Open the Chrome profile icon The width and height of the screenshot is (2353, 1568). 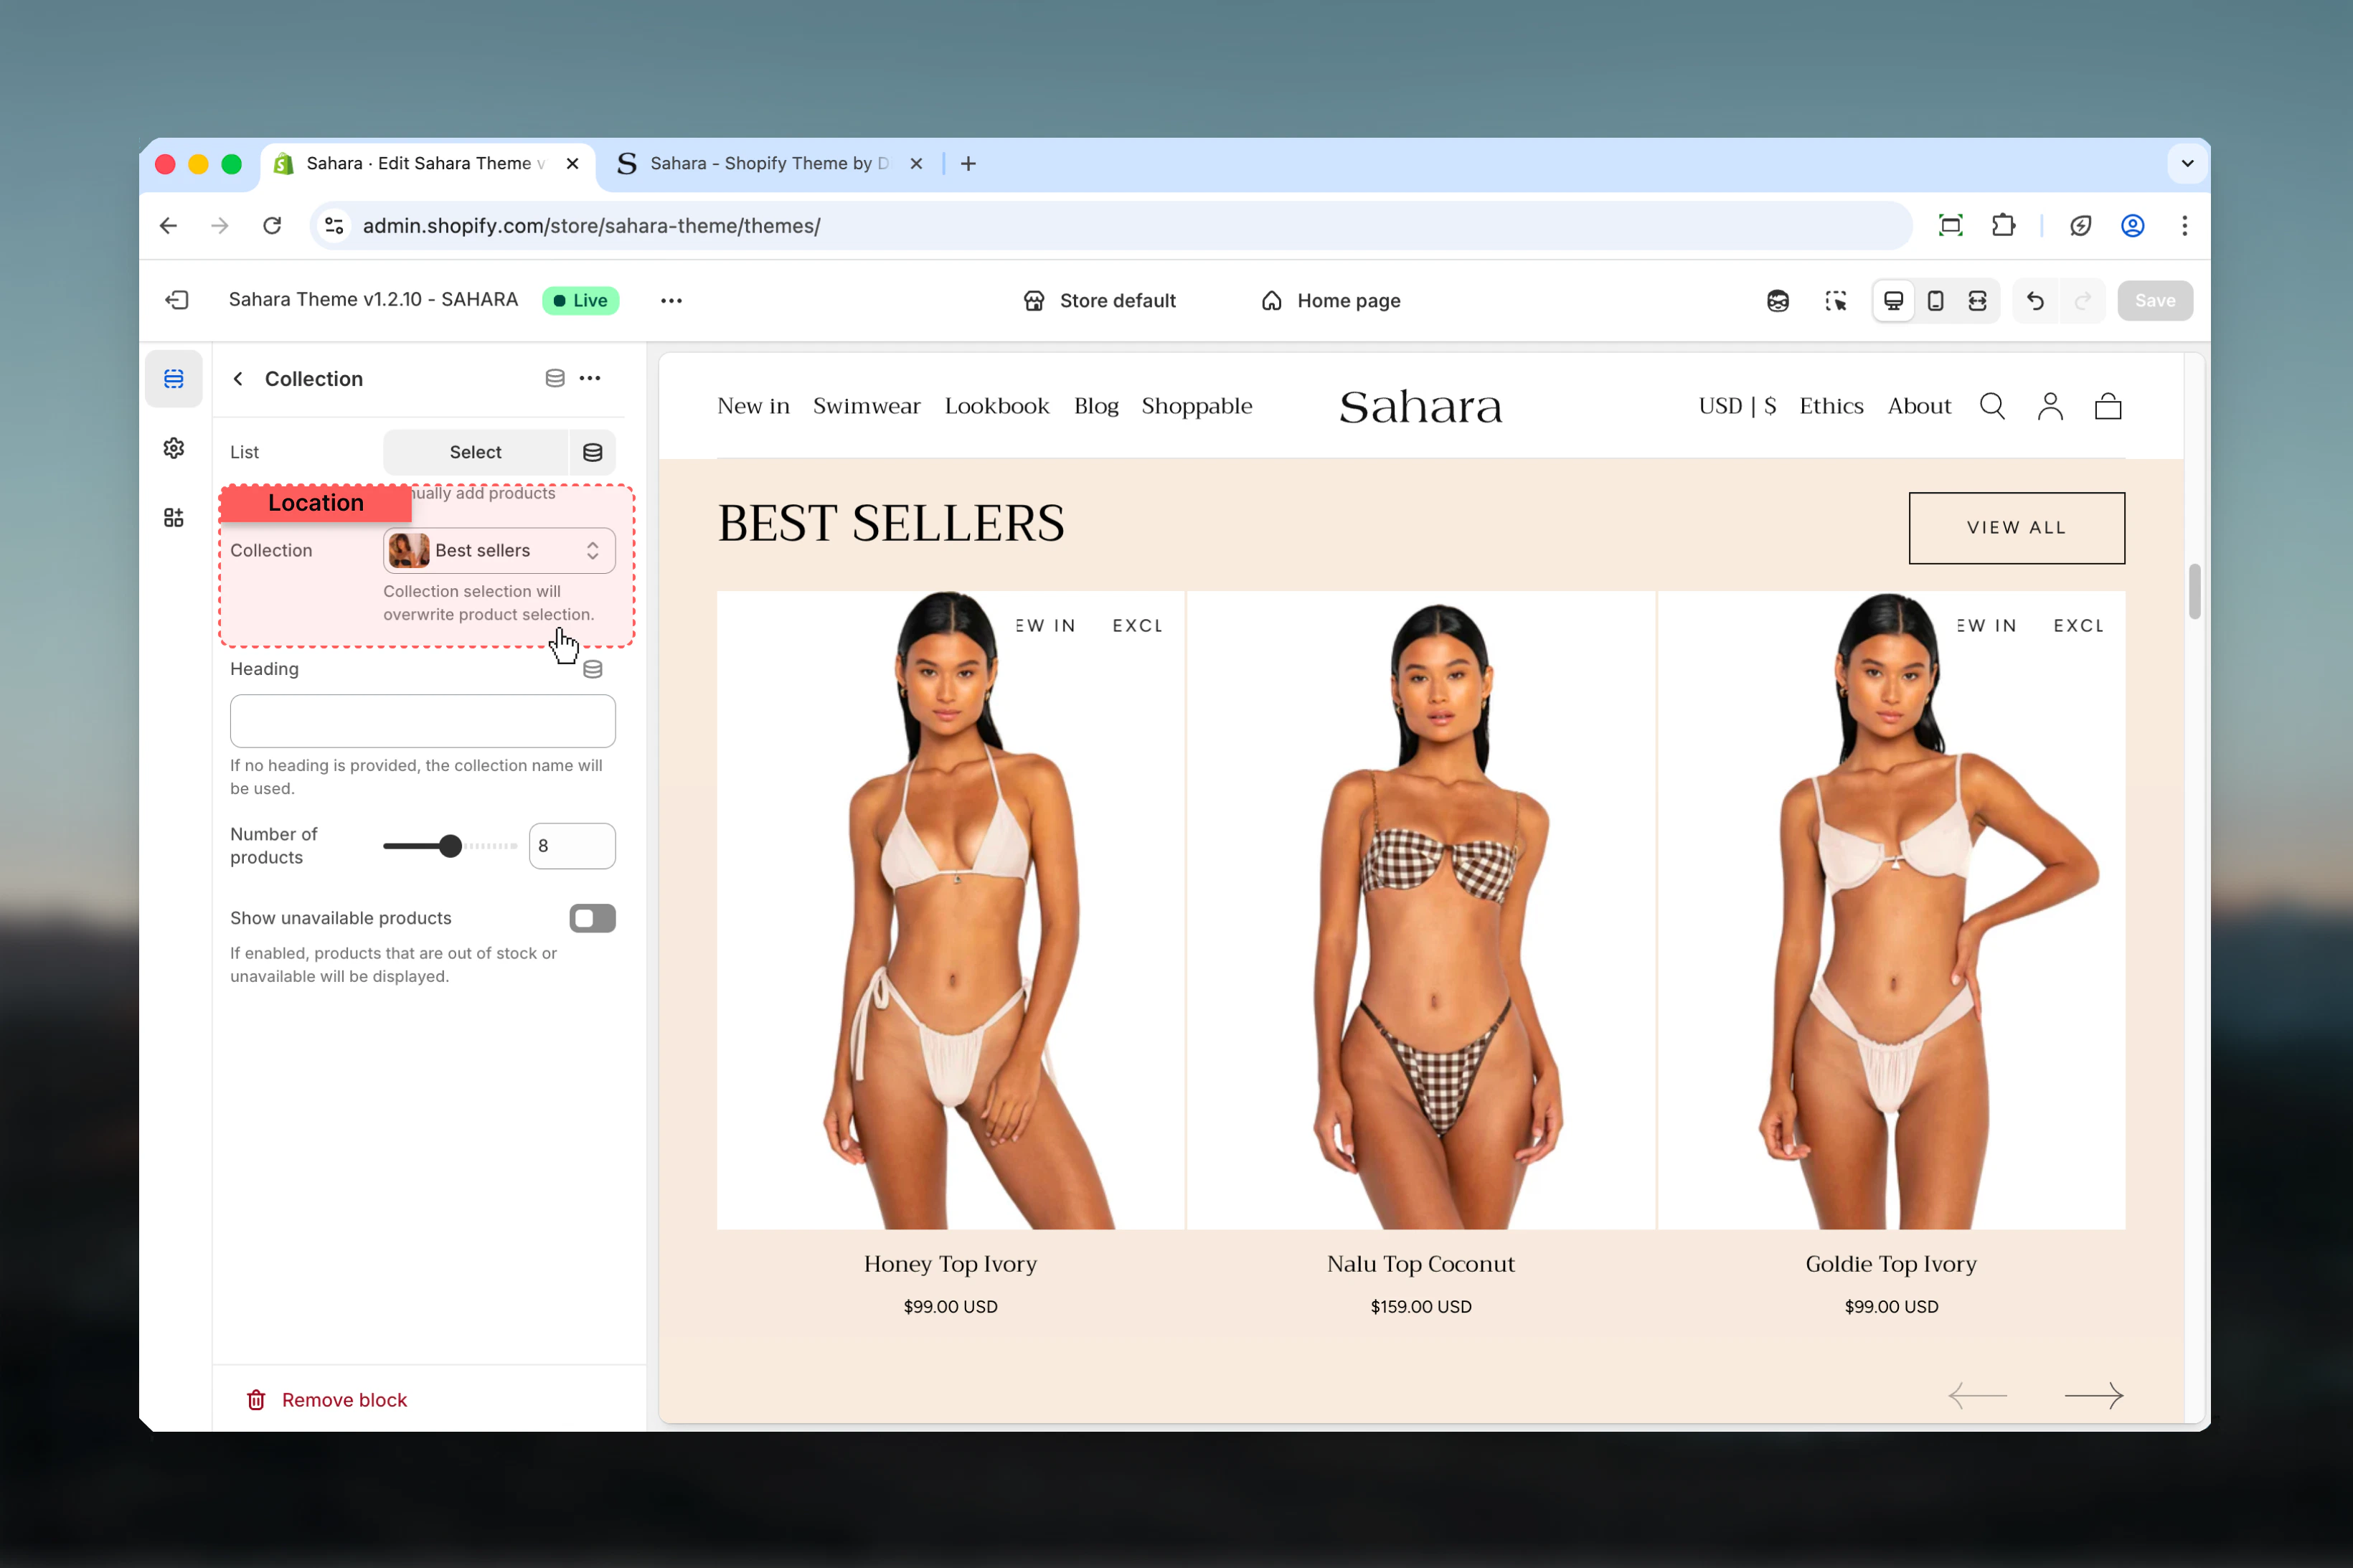point(2133,226)
